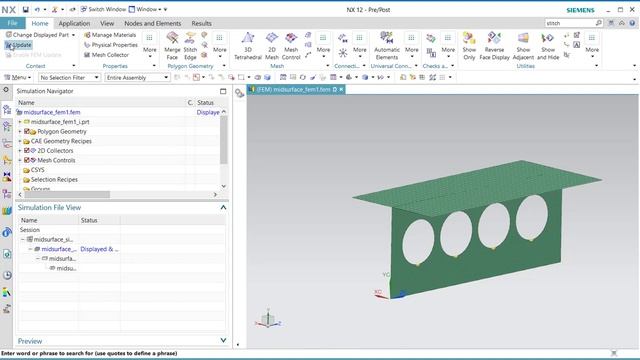The height and width of the screenshot is (360, 640).
Task: Click the Mesh Collector icon
Action: point(87,55)
